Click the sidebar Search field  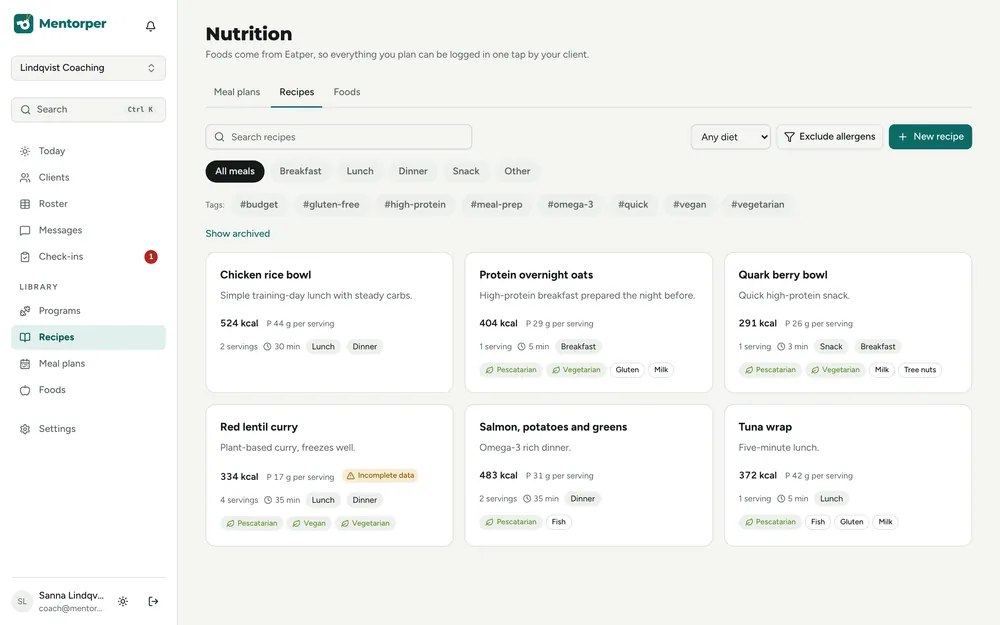click(x=88, y=110)
